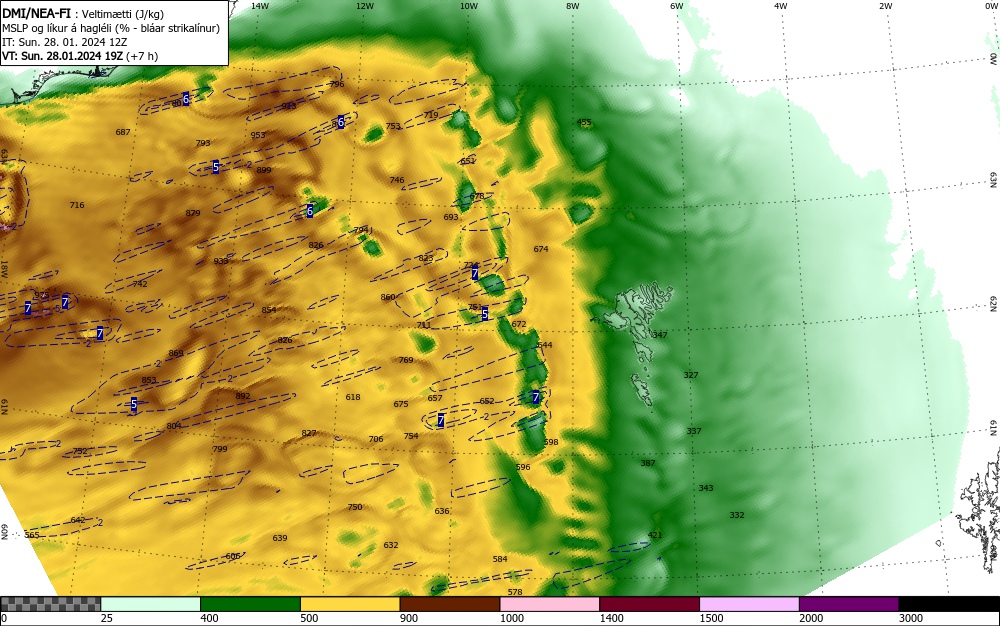Viewport: 1000px width, 626px height.
Task: Click the map value '953'
Action: [x=258, y=135]
